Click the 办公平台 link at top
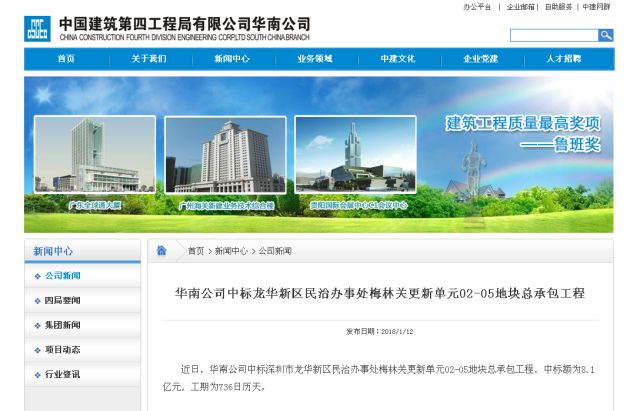Image resolution: width=640 pixels, height=411 pixels. [x=477, y=7]
